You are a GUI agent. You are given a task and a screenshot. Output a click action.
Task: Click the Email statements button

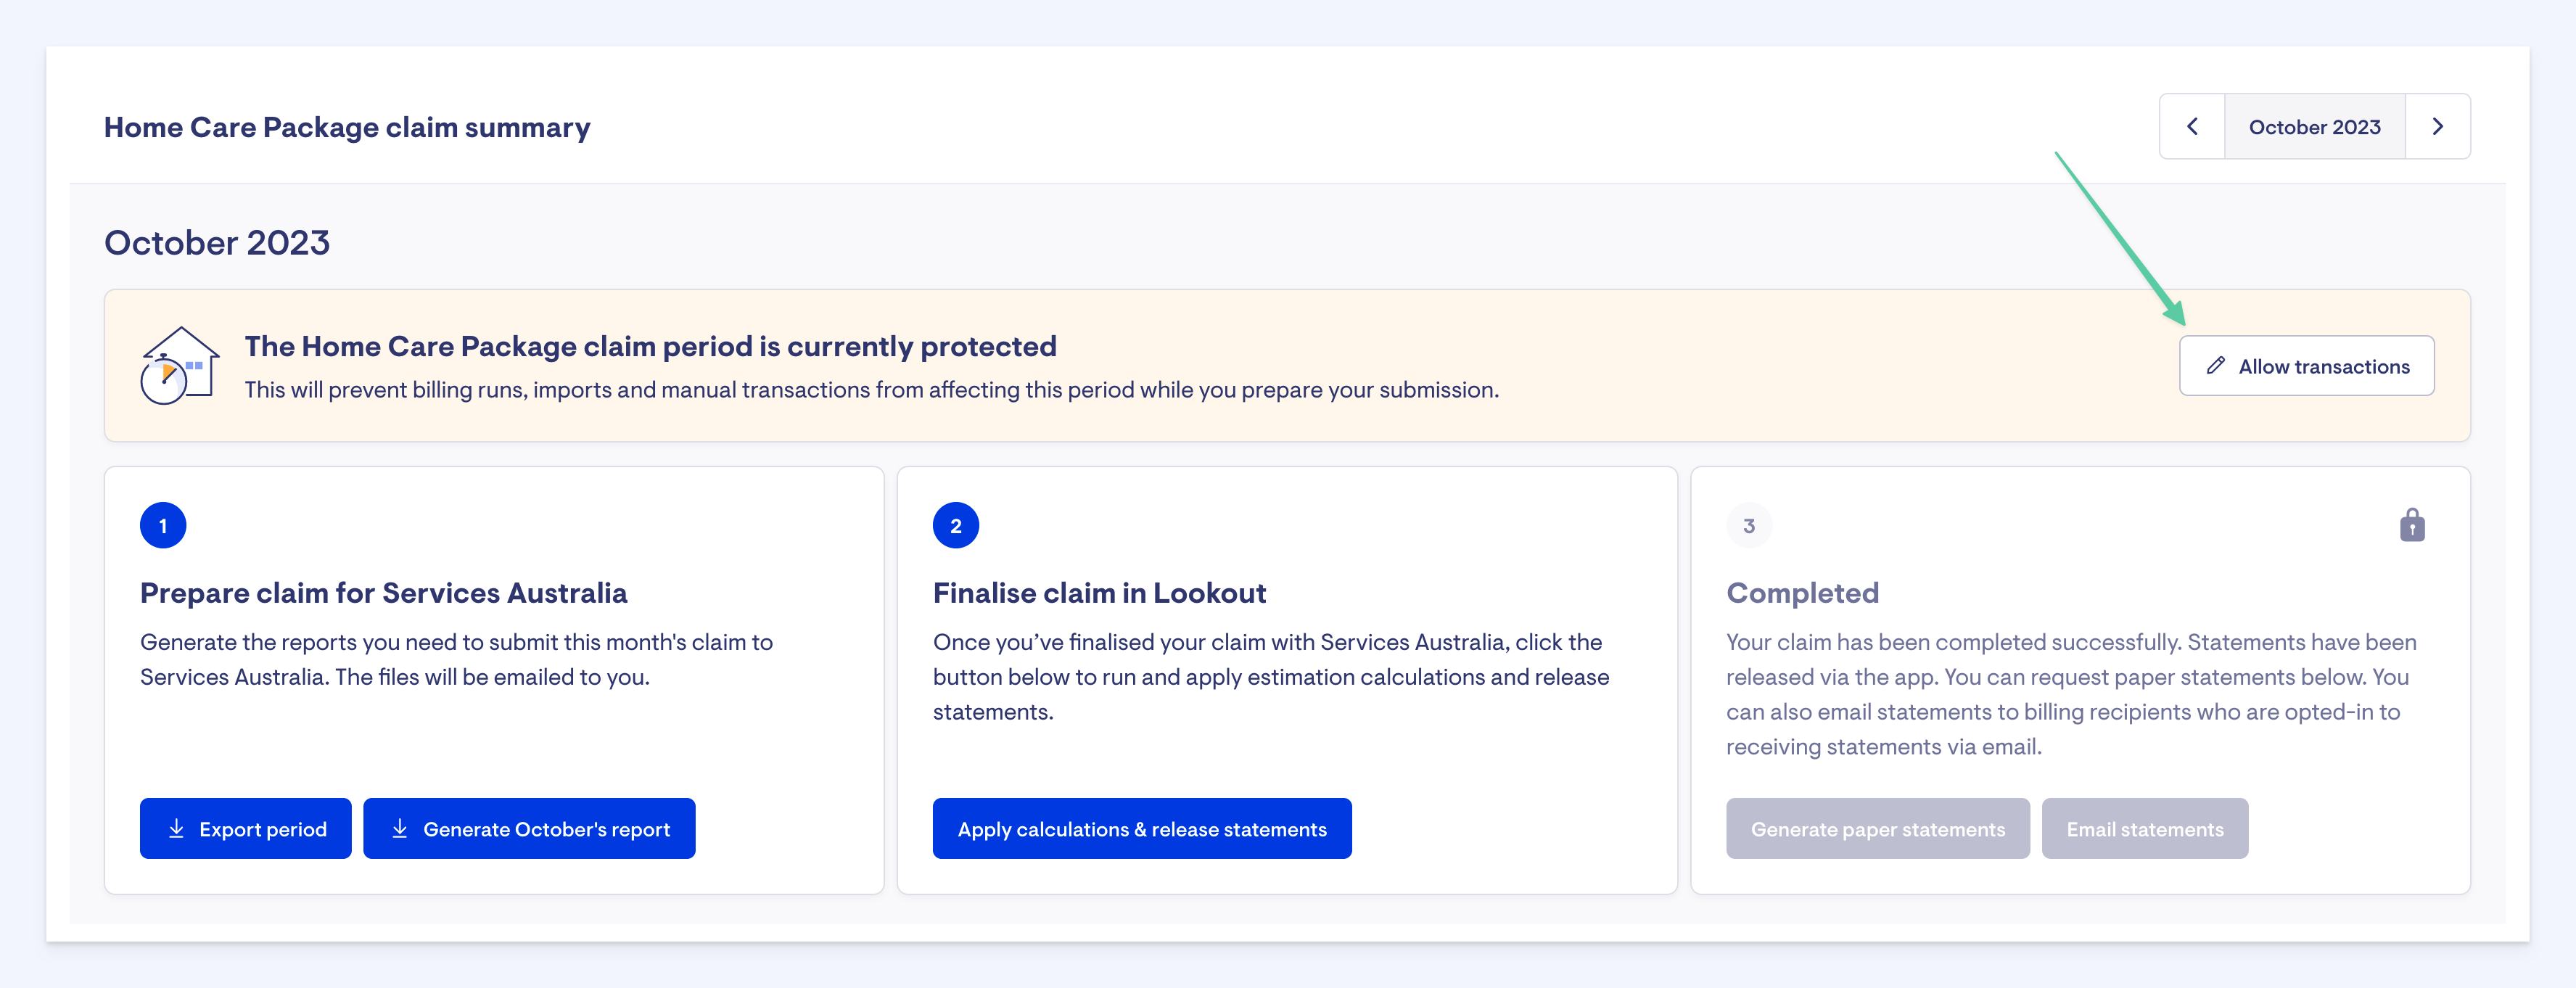2144,829
